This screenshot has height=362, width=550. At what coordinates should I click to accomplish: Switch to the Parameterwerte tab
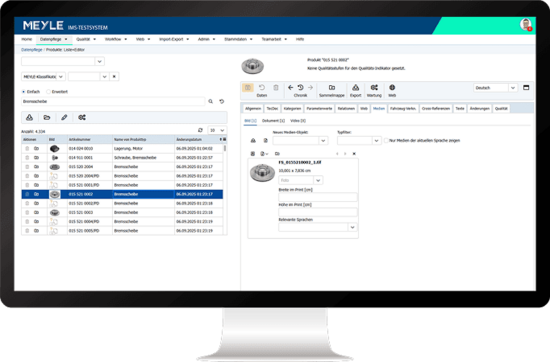(319, 109)
